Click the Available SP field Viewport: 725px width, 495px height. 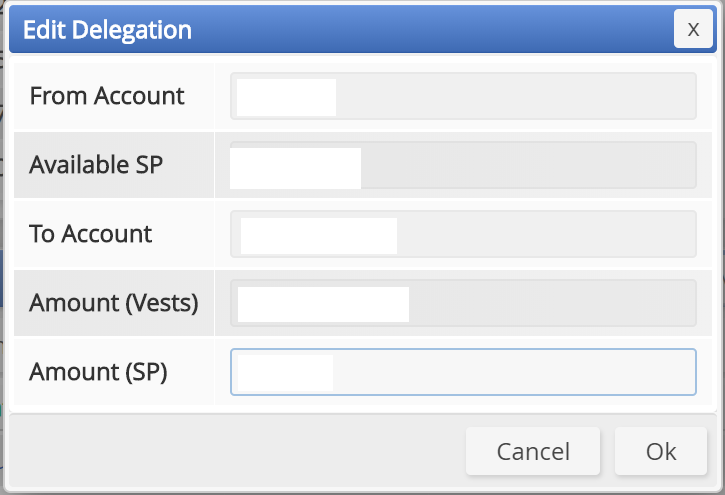point(463,165)
